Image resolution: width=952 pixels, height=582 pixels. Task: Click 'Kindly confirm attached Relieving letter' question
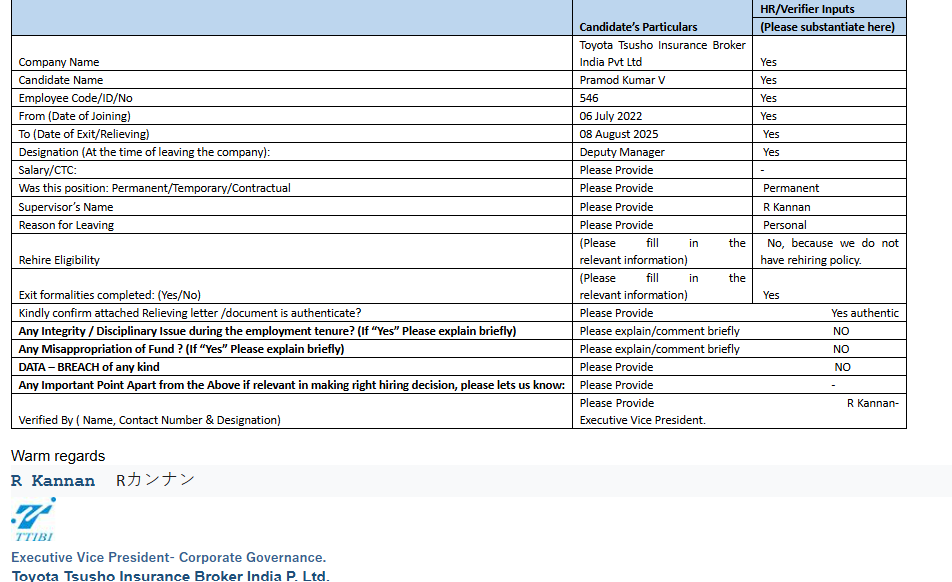click(x=189, y=313)
